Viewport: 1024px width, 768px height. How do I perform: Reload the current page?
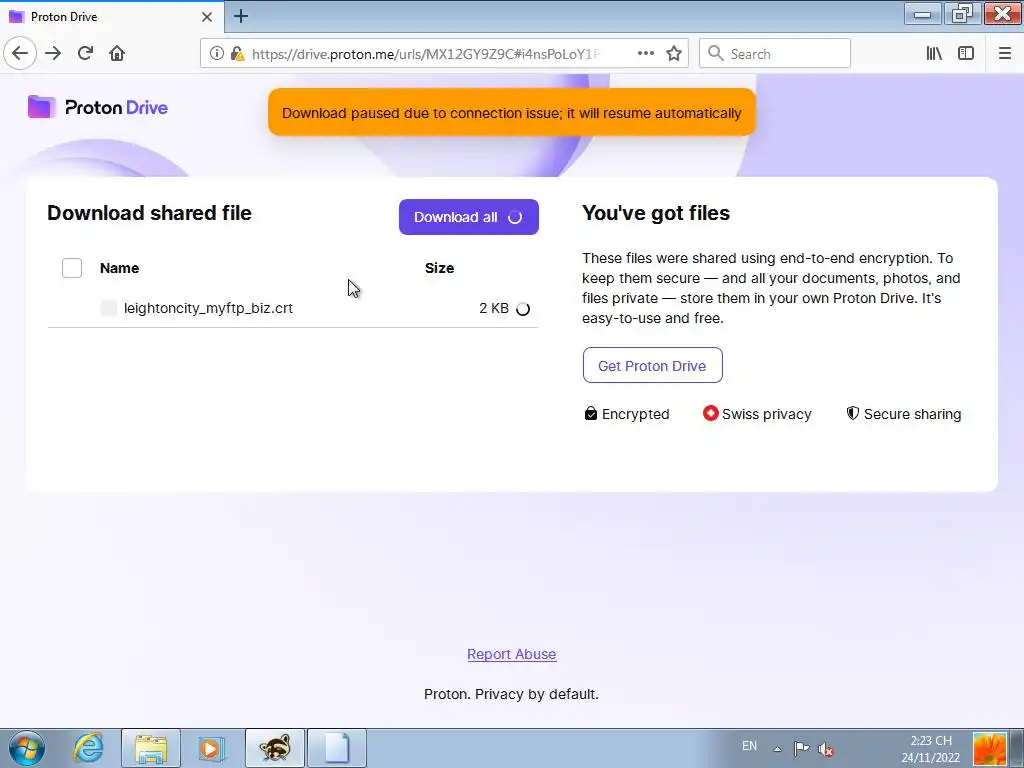85,53
